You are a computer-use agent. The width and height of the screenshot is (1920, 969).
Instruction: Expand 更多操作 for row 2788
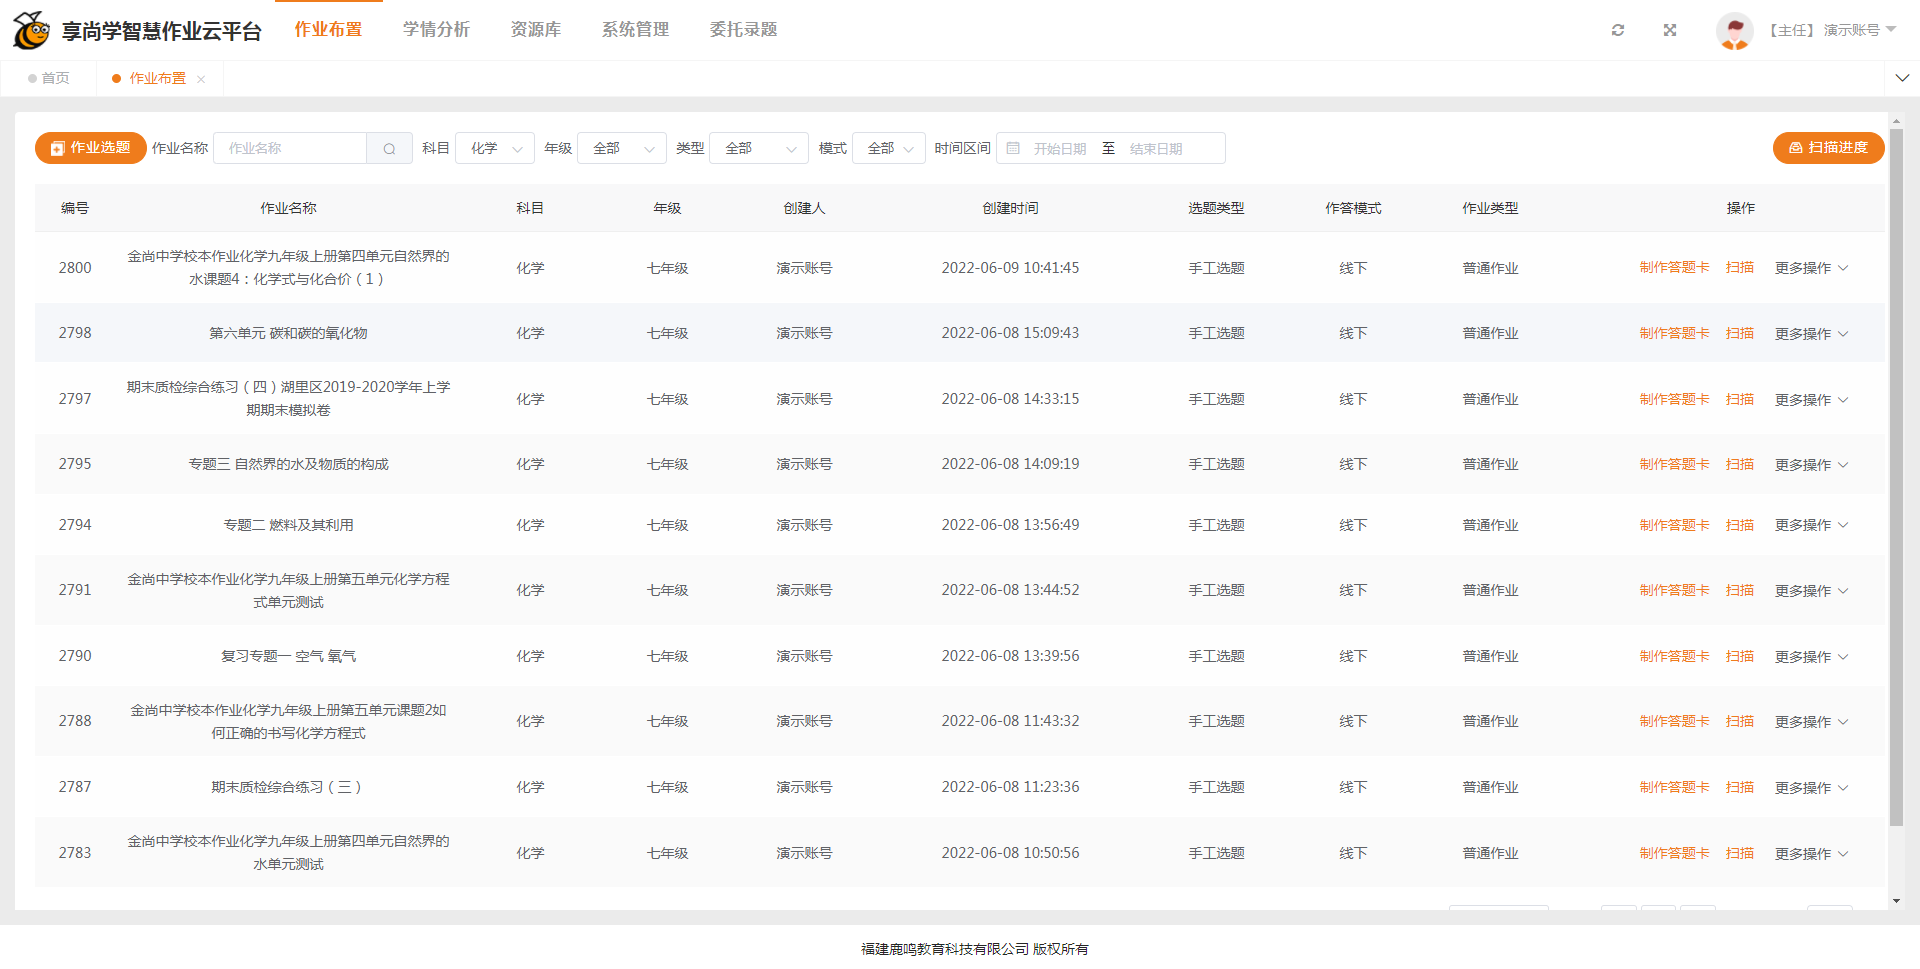pos(1811,722)
